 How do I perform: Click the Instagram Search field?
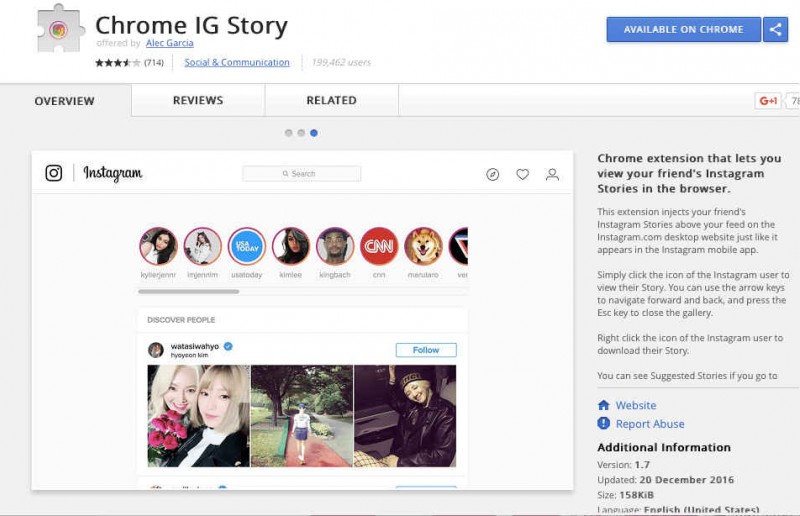click(x=302, y=174)
